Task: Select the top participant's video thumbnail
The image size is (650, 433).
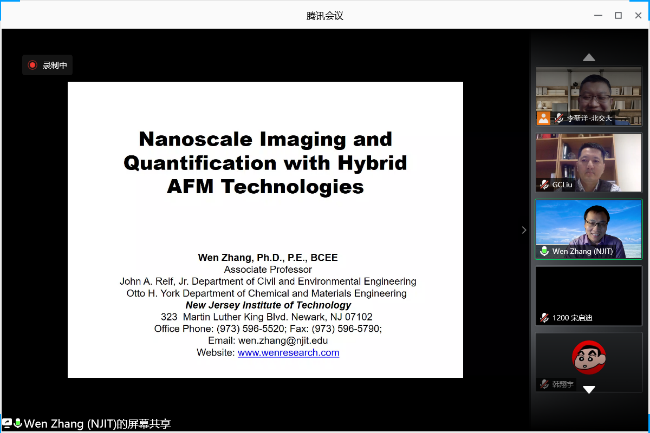Action: (588, 96)
